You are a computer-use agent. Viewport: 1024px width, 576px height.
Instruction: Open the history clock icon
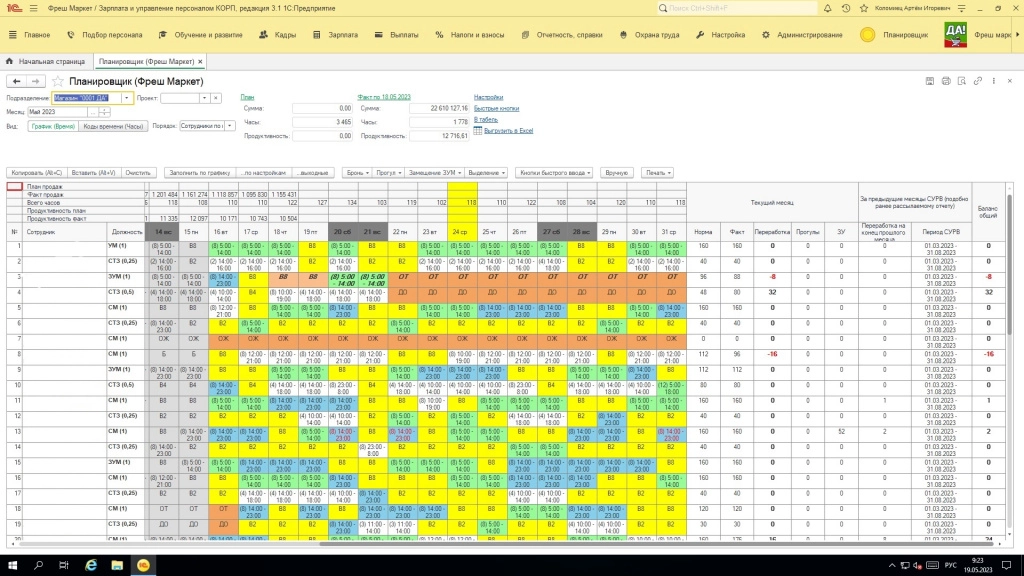pyautogui.click(x=846, y=8)
